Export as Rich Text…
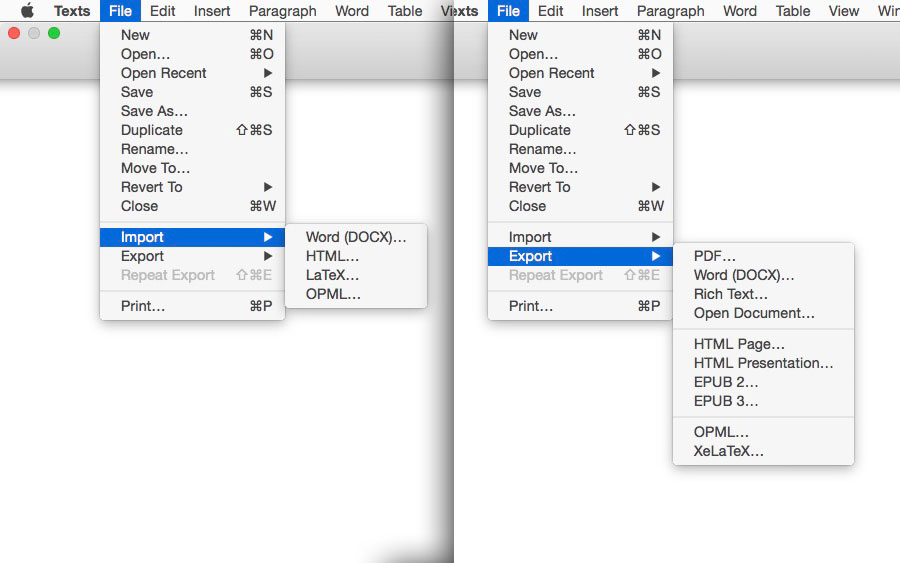 click(x=763, y=294)
